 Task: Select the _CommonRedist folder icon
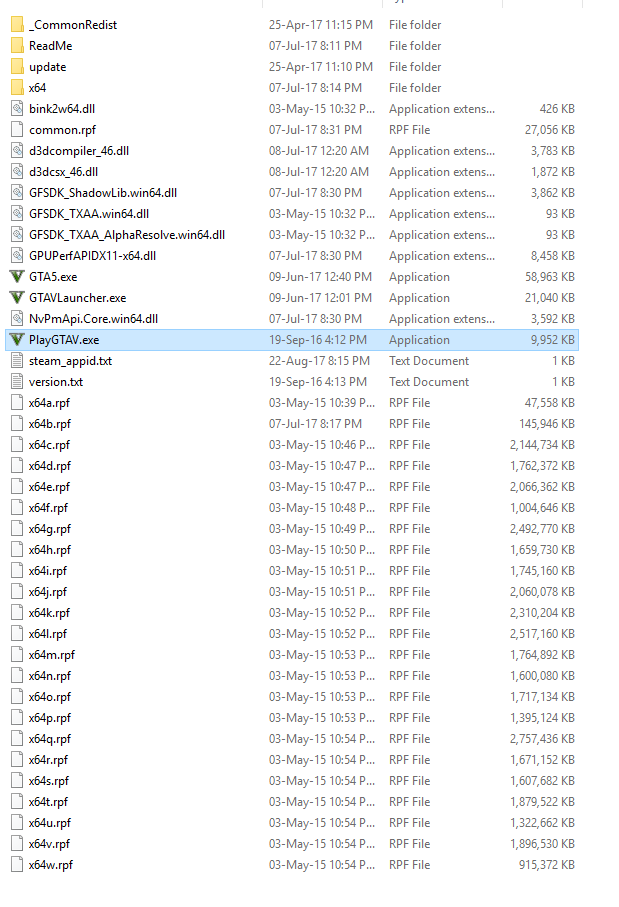click(x=17, y=25)
